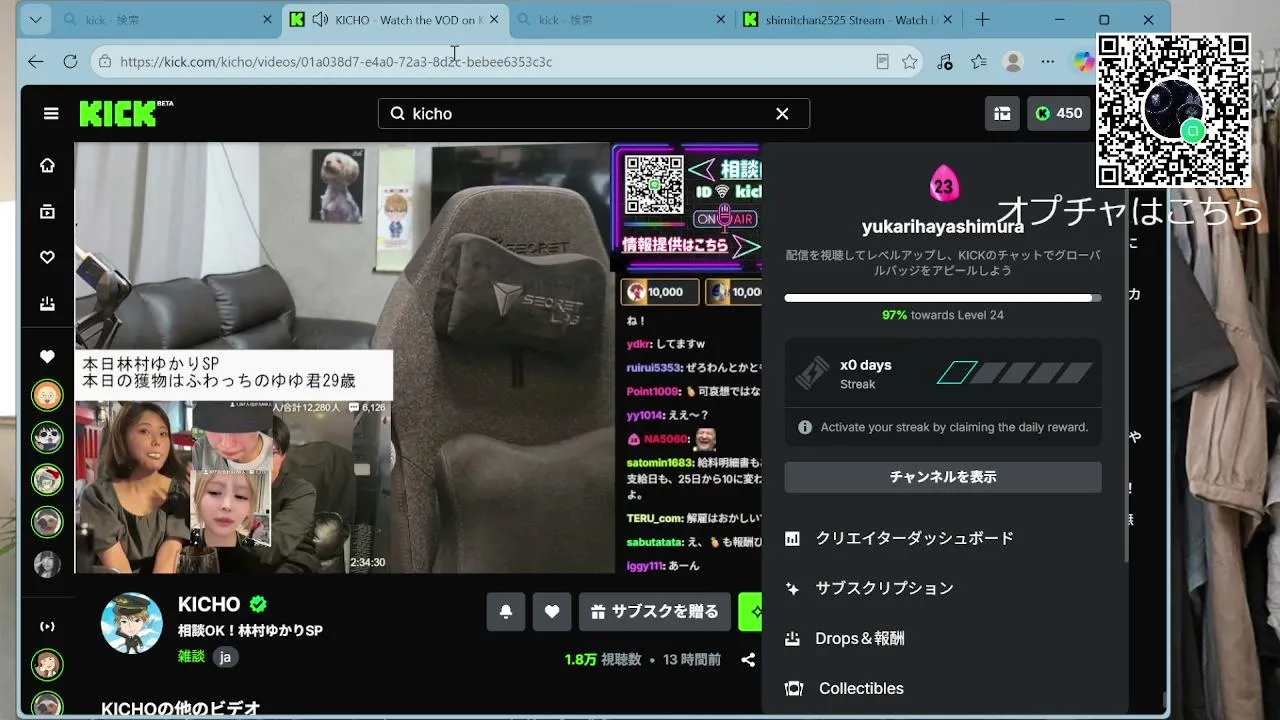Click the music icon in browser toolbar
1280x720 pixels.
[945, 62]
